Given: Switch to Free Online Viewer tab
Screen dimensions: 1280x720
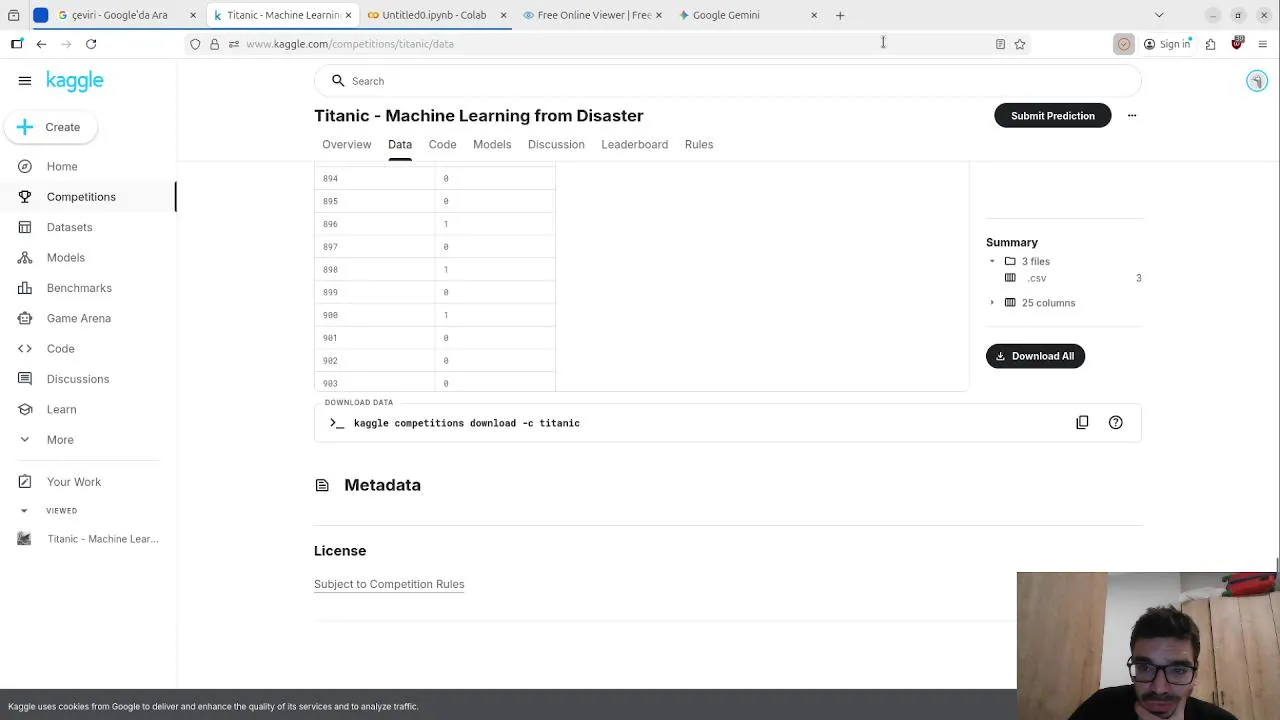Looking at the screenshot, I should pos(594,15).
